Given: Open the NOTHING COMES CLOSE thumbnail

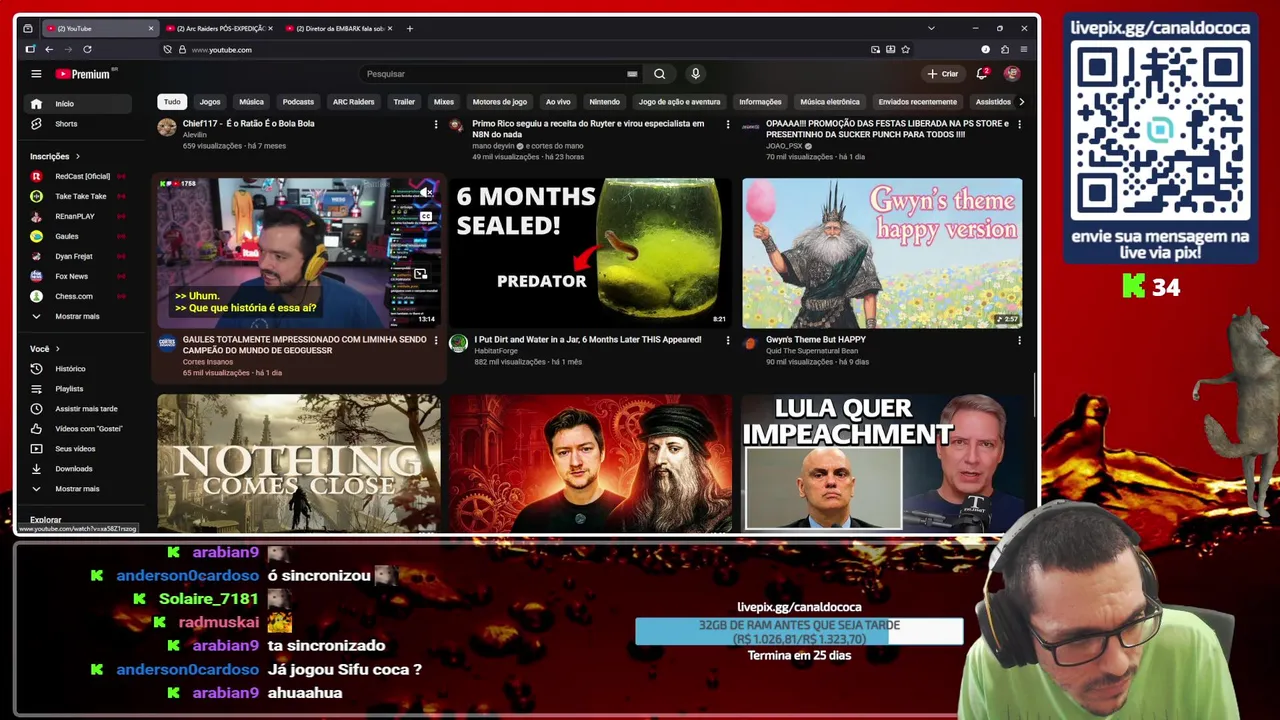Looking at the screenshot, I should point(298,463).
